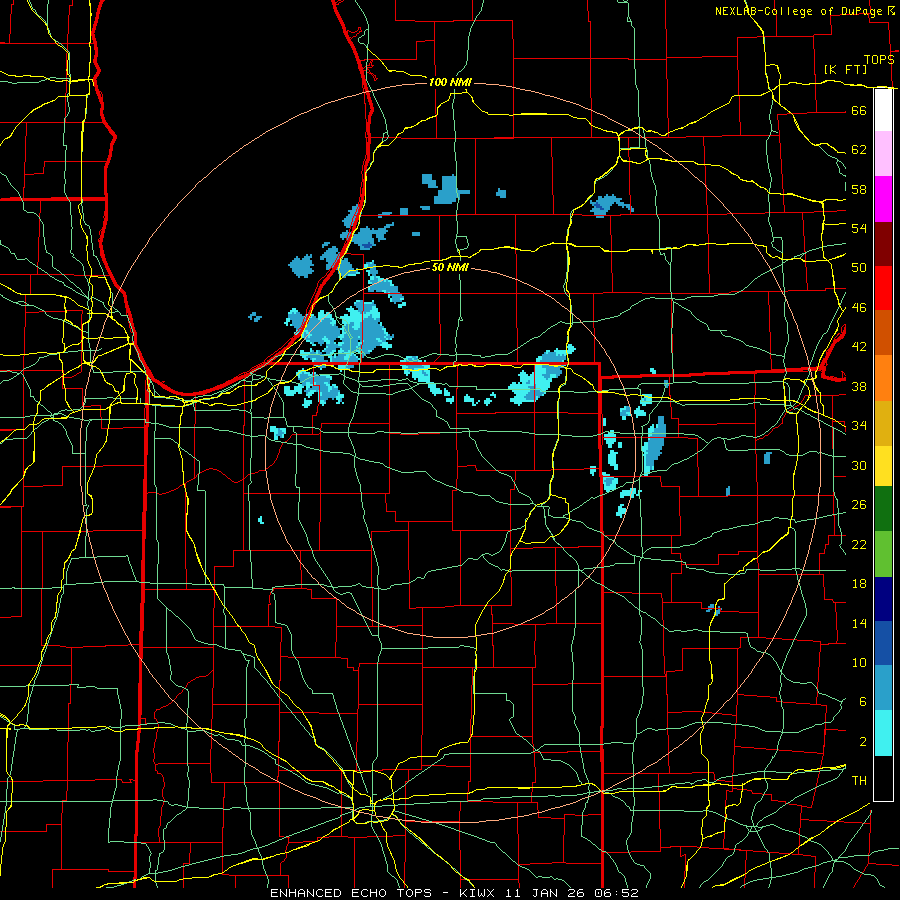Click 'ENHANCED ECHO TOPS' in the caption
Image resolution: width=900 pixels, height=900 pixels.
point(351,893)
